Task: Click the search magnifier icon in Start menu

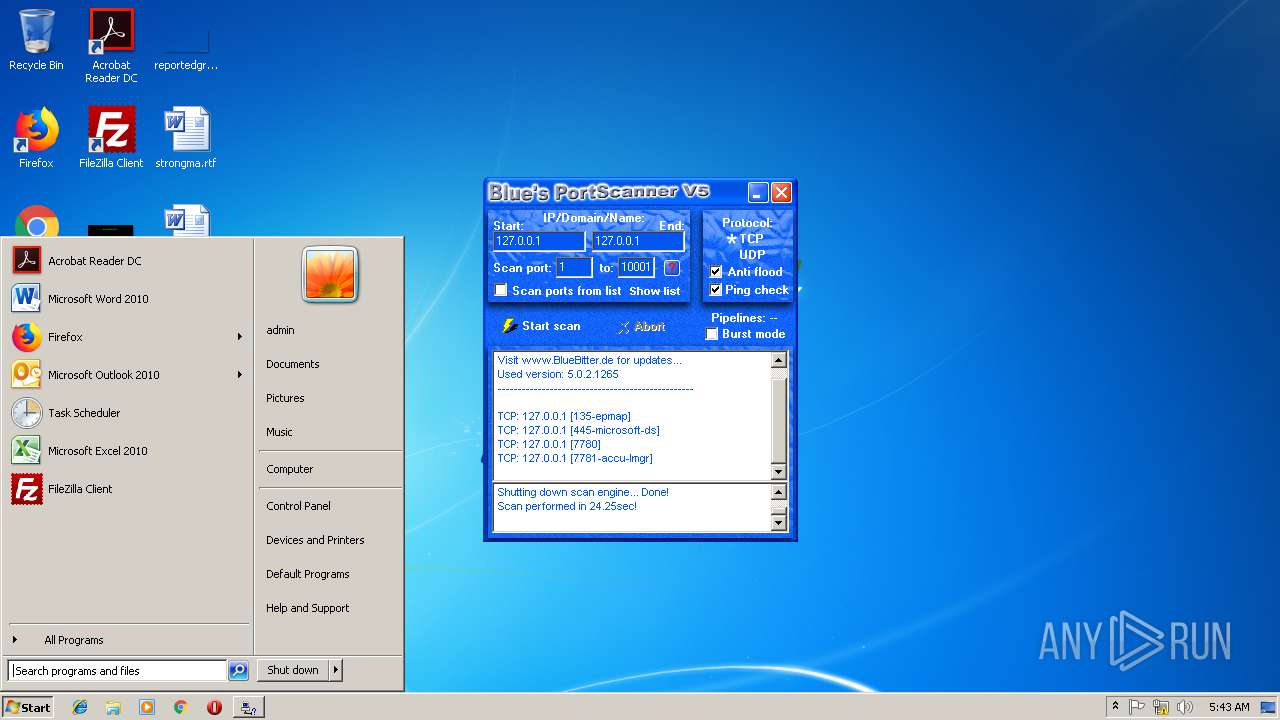Action: 238,671
